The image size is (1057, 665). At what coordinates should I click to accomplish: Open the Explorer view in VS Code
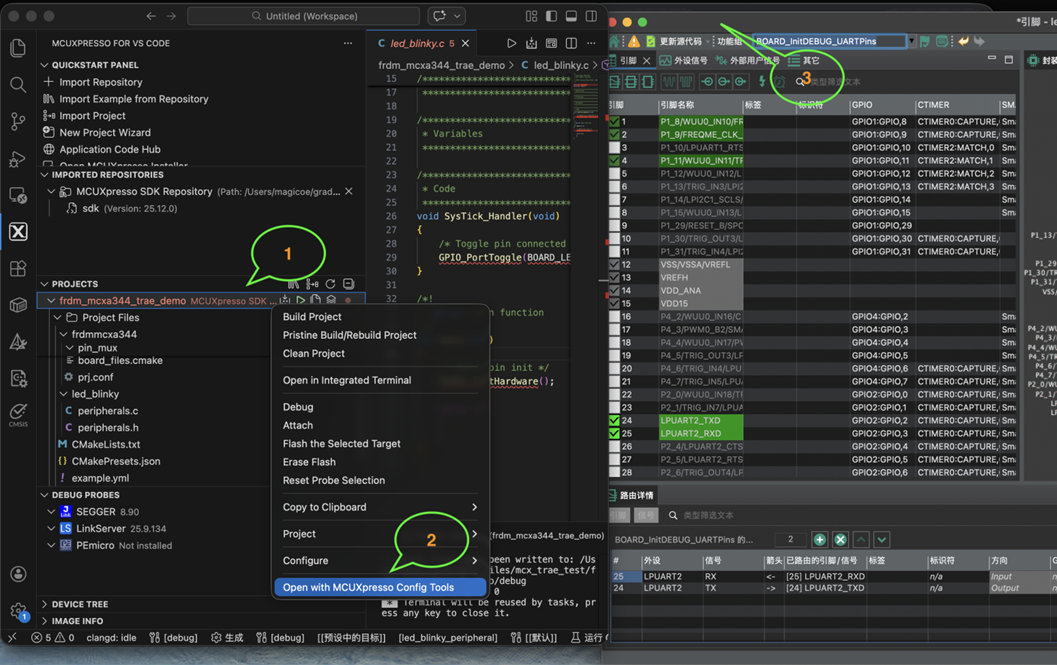click(18, 48)
